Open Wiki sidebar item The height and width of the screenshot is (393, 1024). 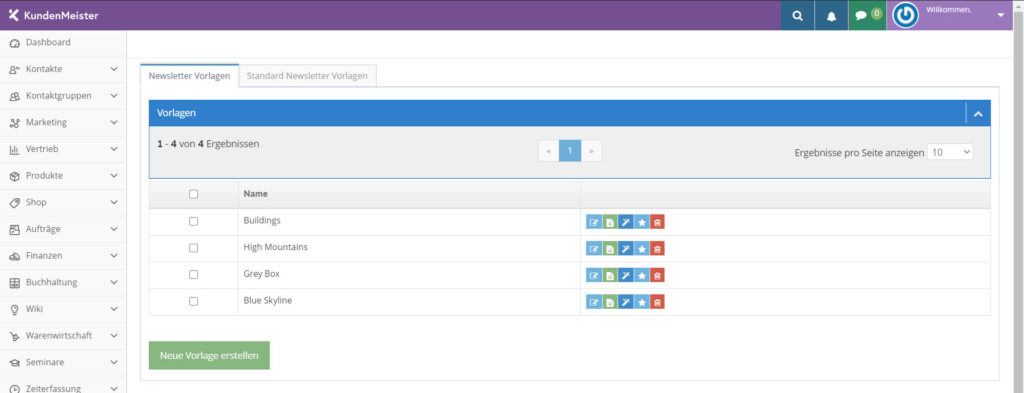(63, 309)
